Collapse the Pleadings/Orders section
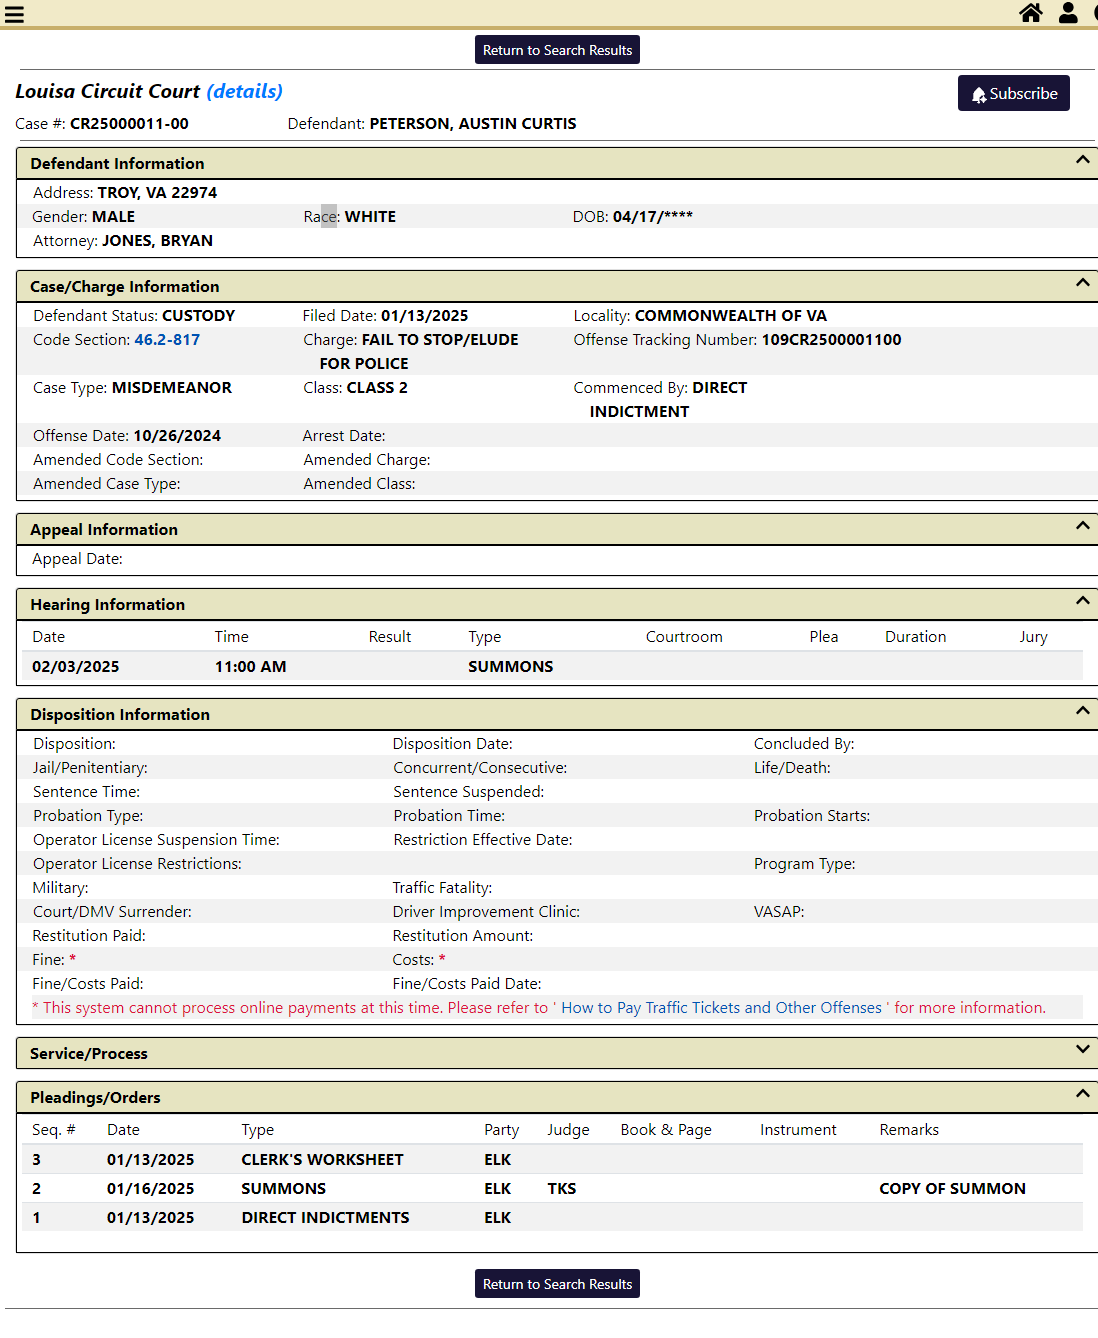Image resolution: width=1098 pixels, height=1338 pixels. 1082,1094
